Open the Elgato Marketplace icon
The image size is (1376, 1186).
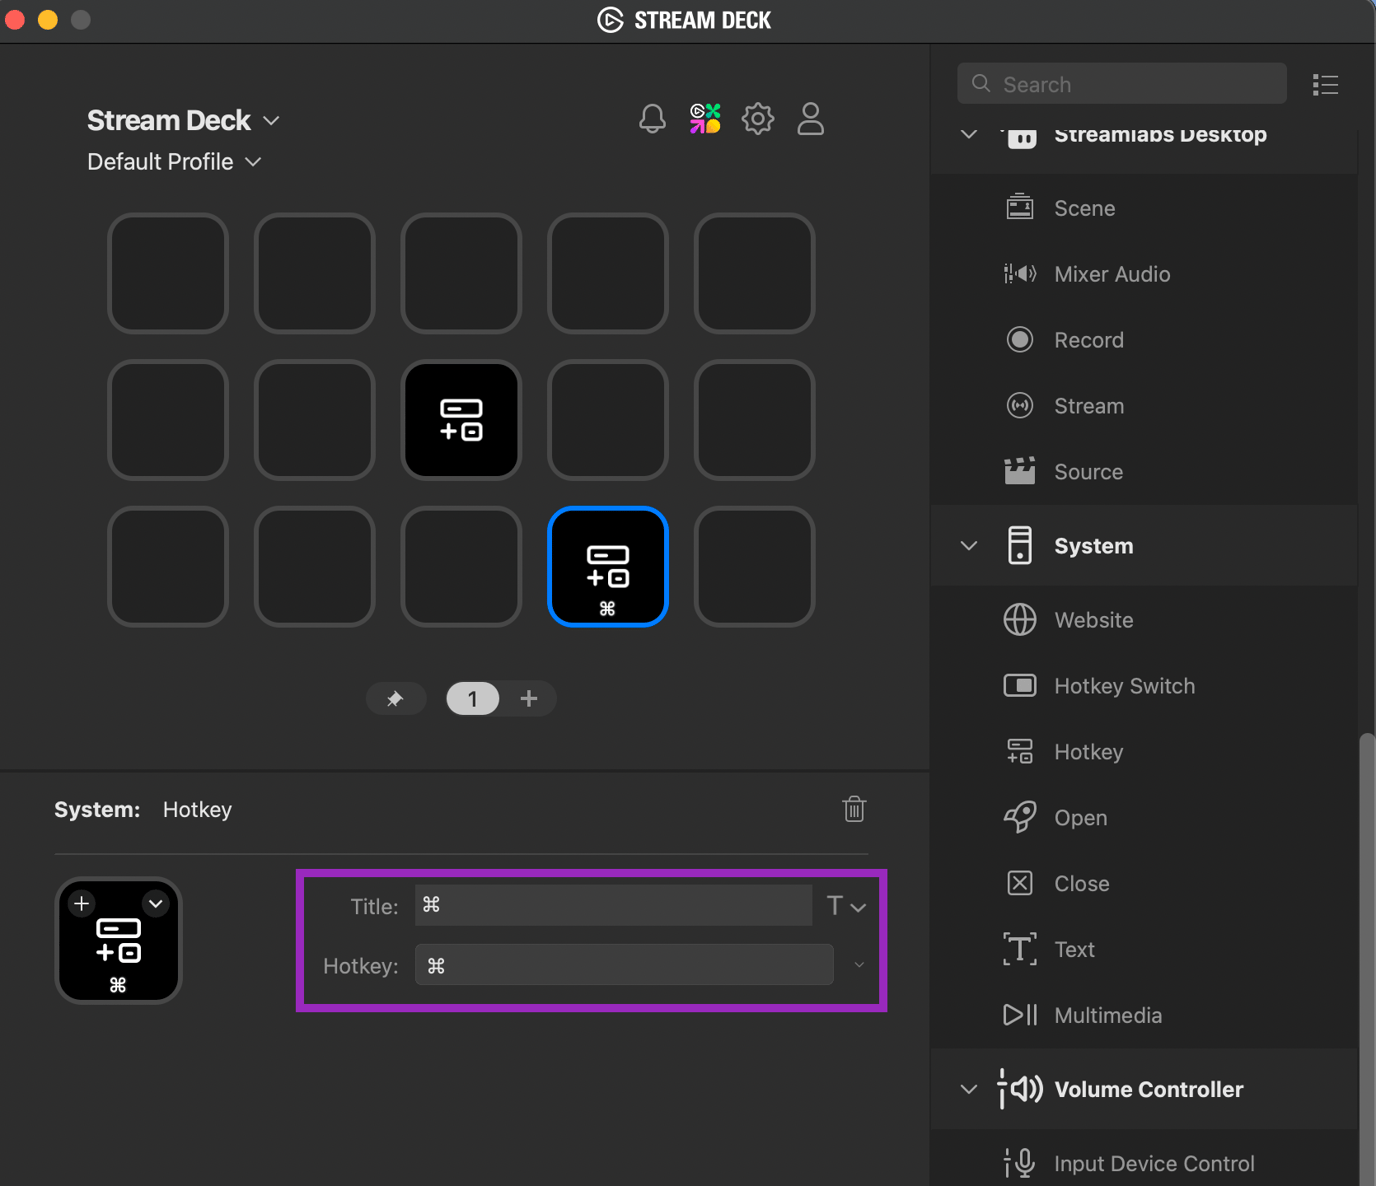click(704, 118)
